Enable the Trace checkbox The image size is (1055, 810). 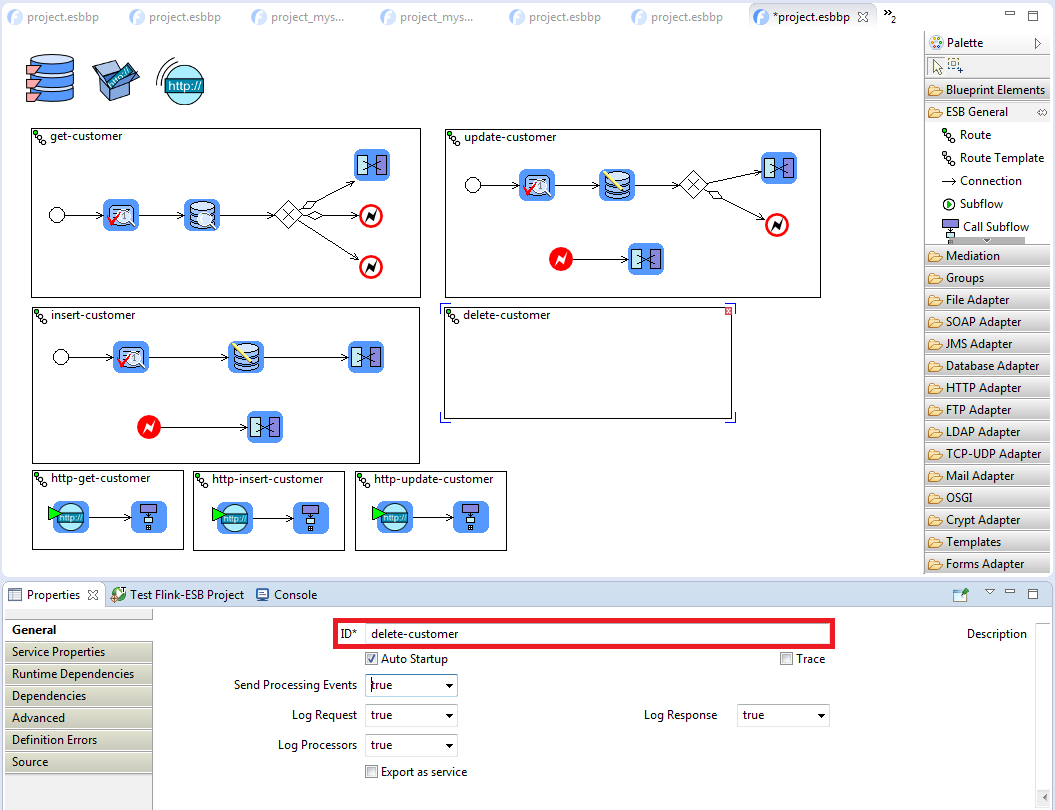[x=787, y=659]
